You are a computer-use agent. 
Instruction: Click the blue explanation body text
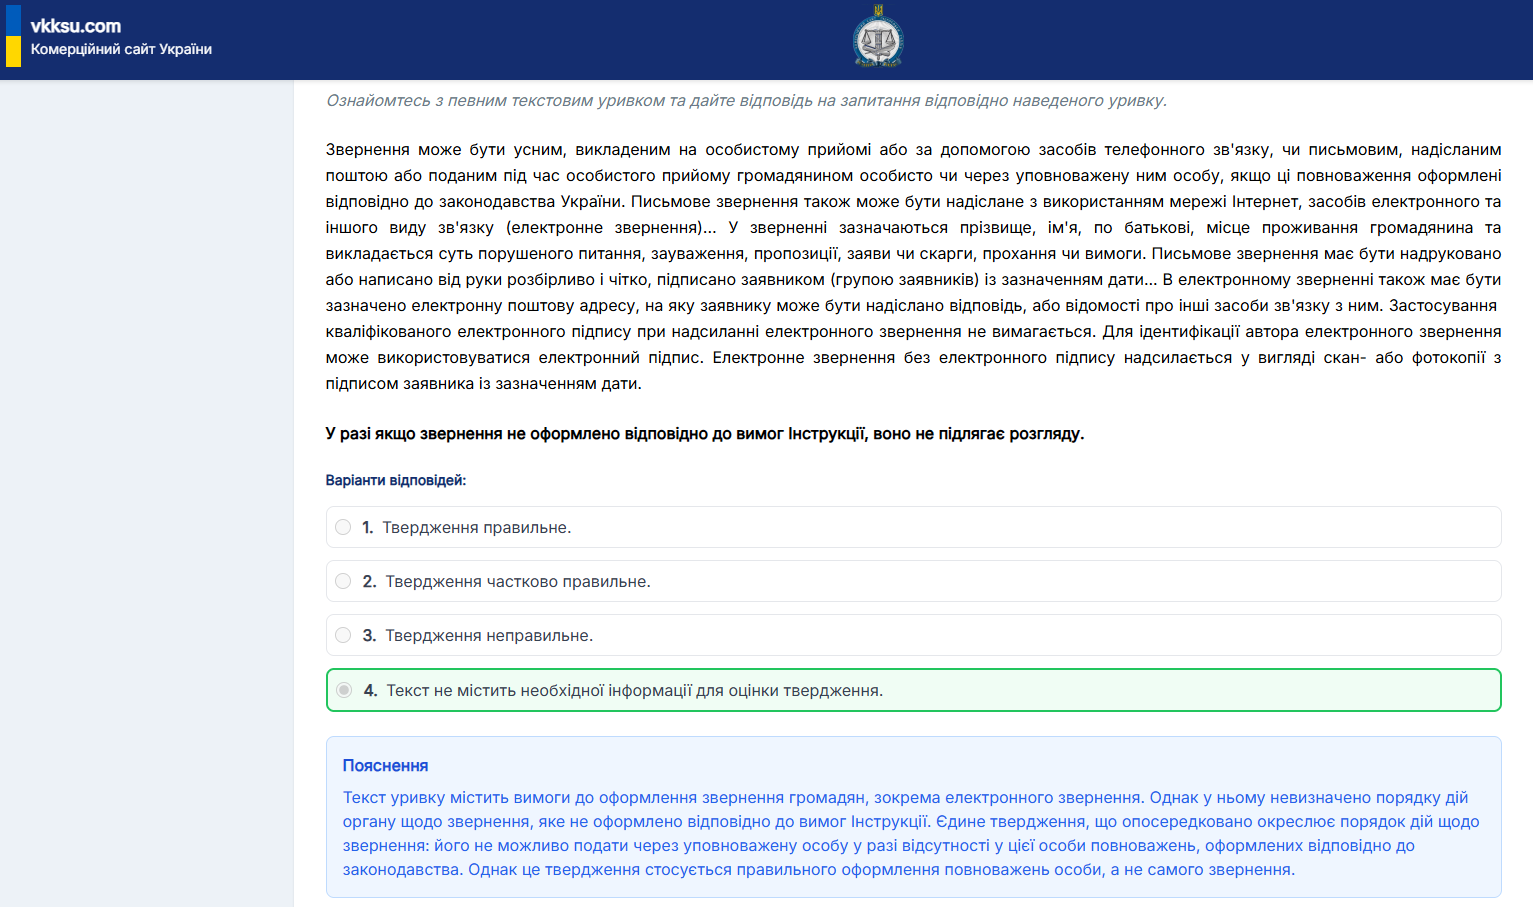[x=912, y=833]
